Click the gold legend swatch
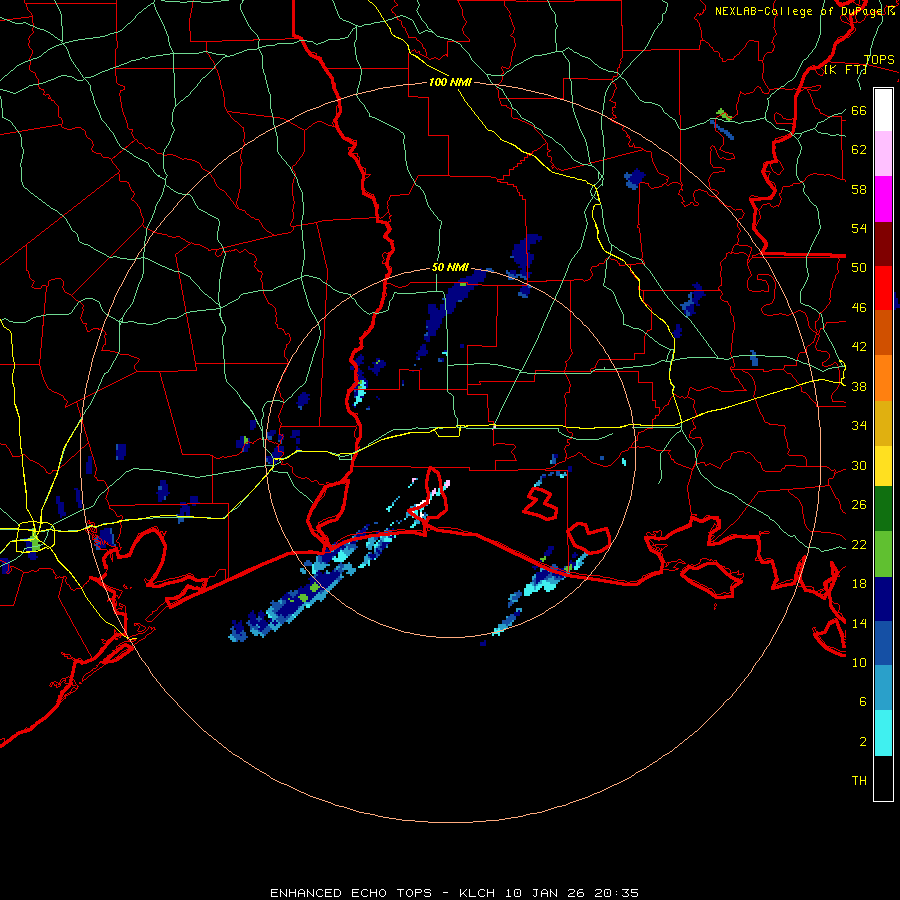The height and width of the screenshot is (900, 900). (x=883, y=423)
